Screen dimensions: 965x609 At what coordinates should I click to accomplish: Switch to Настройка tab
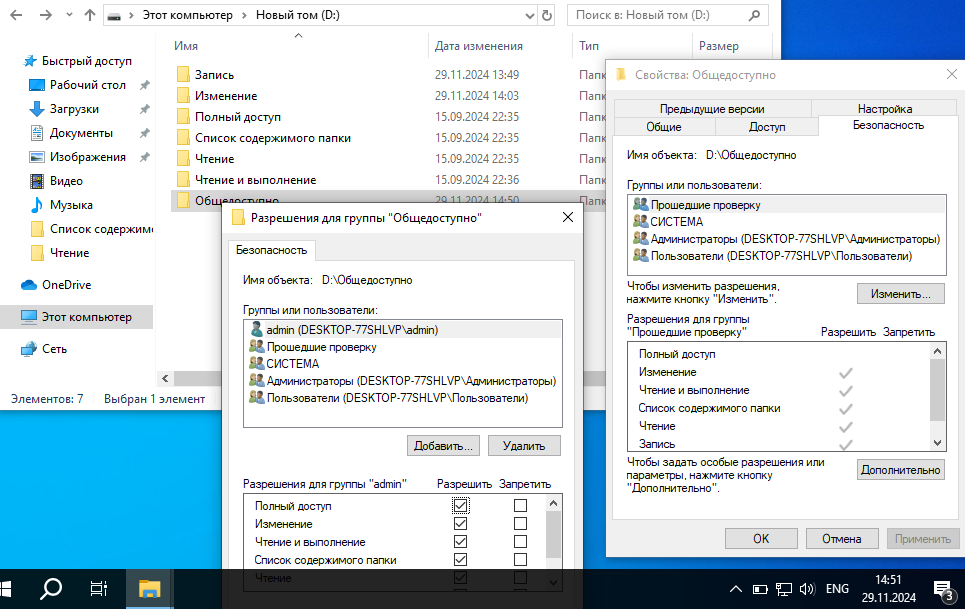pos(884,109)
